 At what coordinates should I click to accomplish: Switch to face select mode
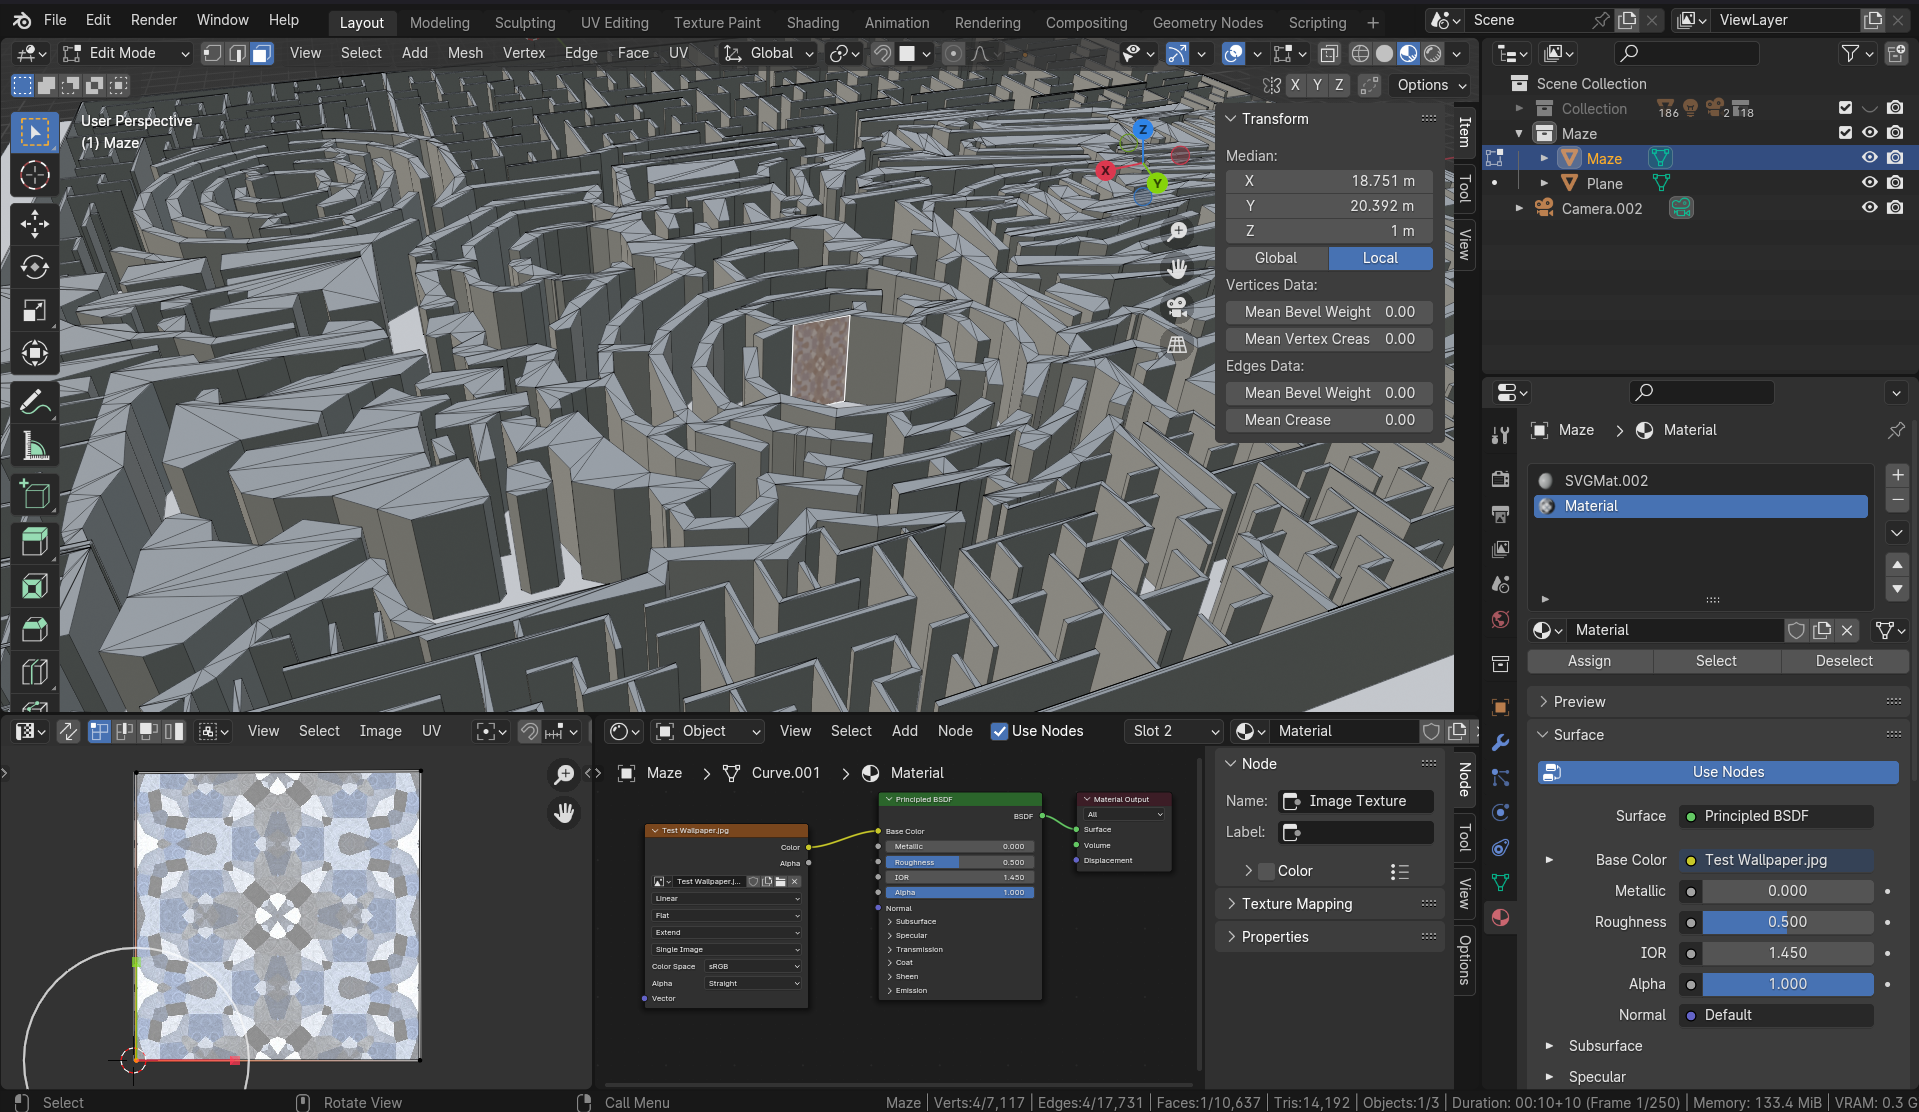[x=261, y=53]
